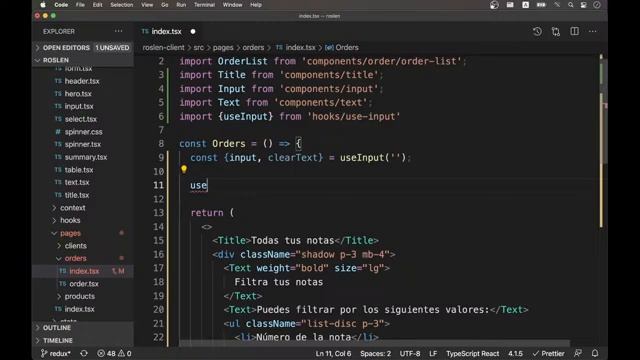This screenshot has height=360, width=640.
Task: Expand context folder
Action: (73, 208)
